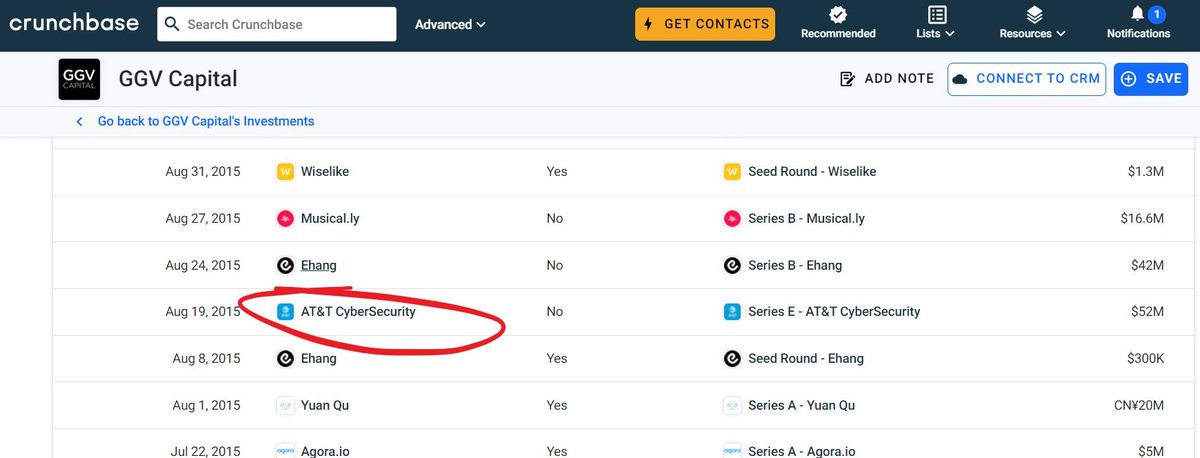The height and width of the screenshot is (458, 1200).
Task: Open the Series B - Musical.ly link
Action: [807, 218]
